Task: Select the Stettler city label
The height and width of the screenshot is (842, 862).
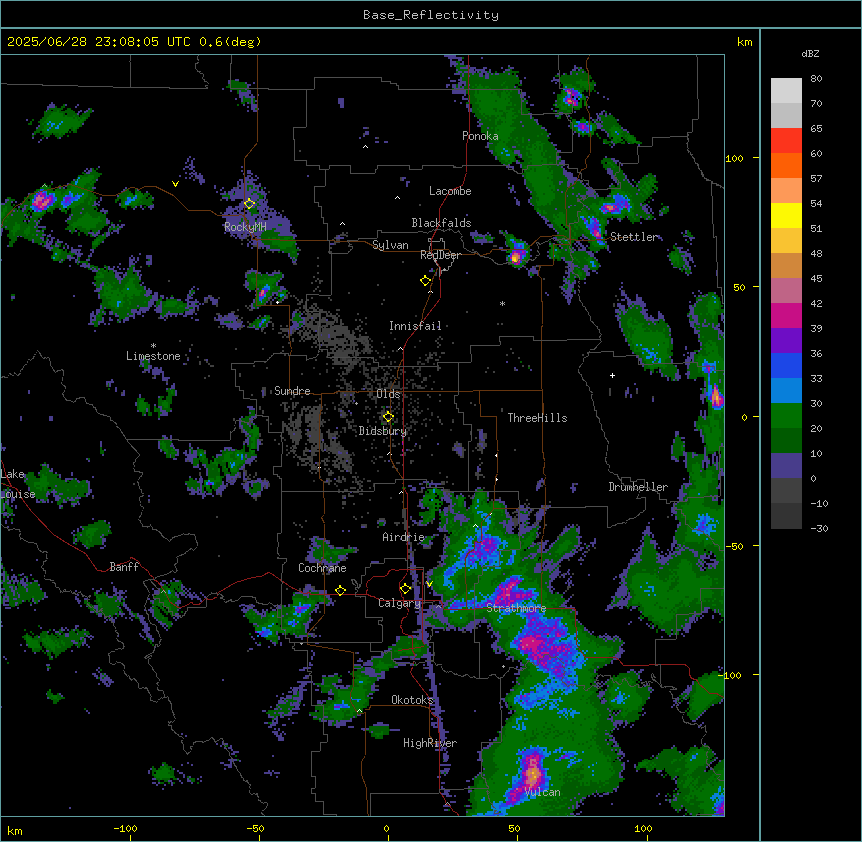Action: 634,237
